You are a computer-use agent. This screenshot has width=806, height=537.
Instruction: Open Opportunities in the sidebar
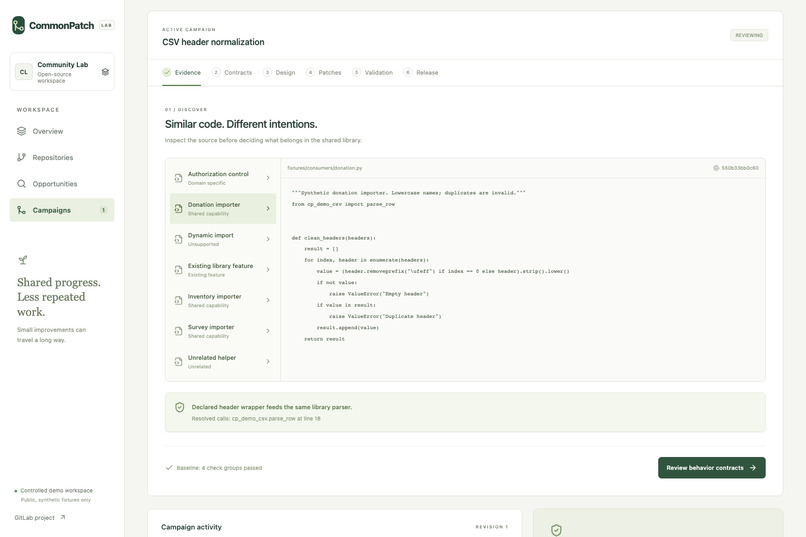pos(62,183)
